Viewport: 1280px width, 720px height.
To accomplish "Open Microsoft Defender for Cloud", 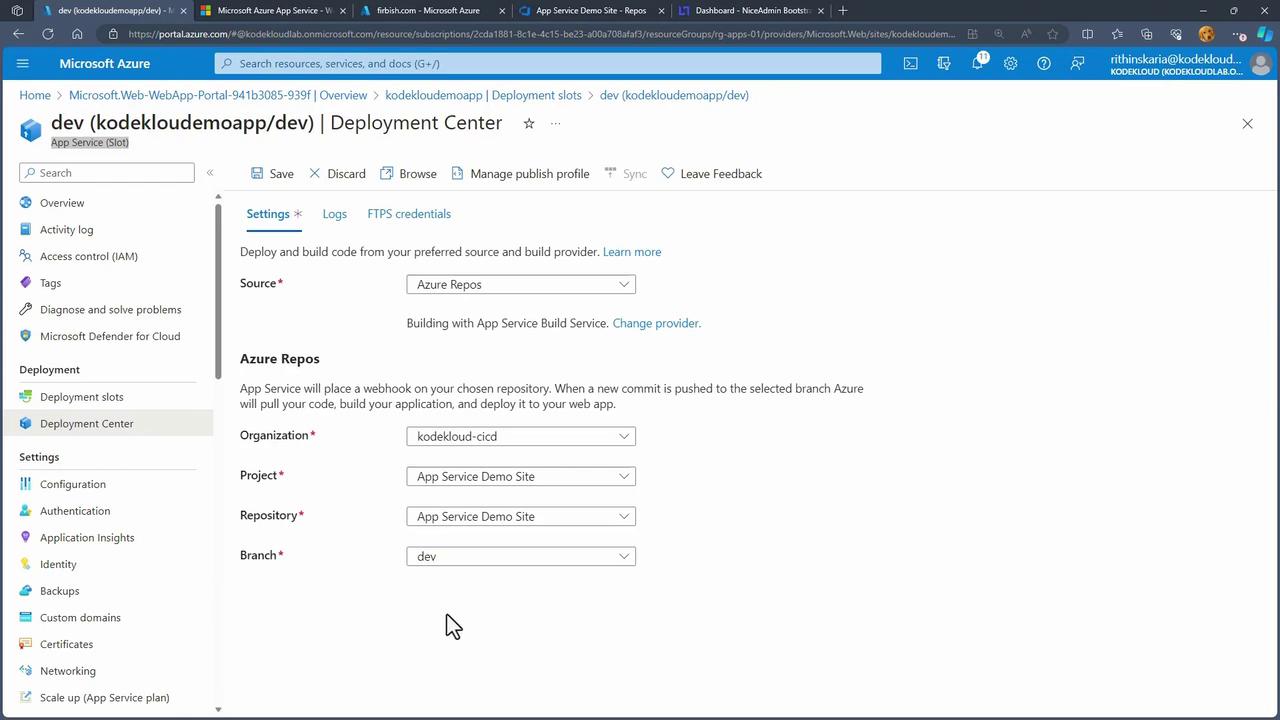I will 110,336.
